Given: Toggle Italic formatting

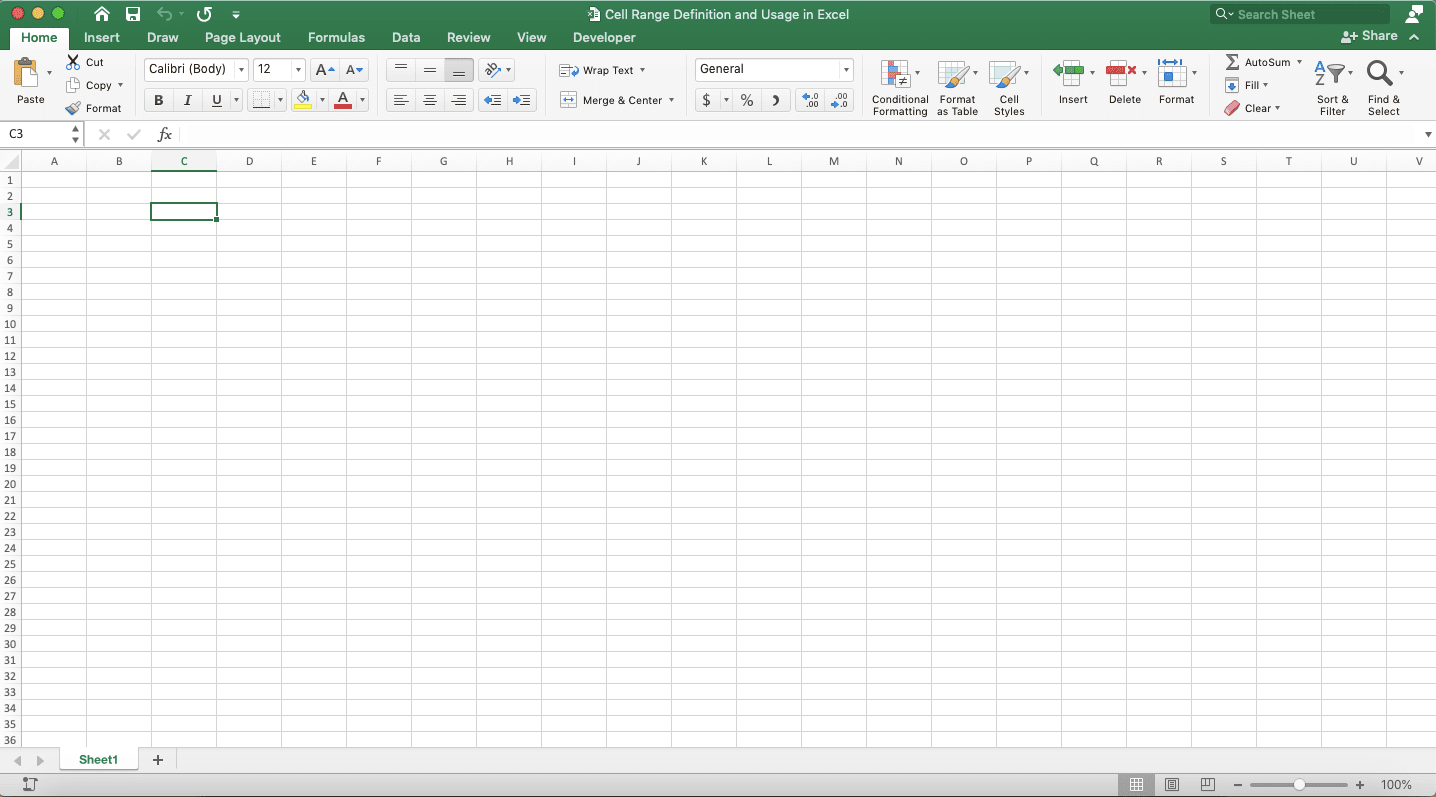Looking at the screenshot, I should (x=187, y=100).
